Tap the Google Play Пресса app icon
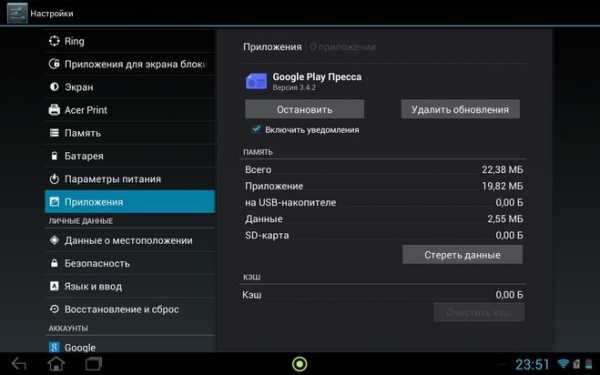Image resolution: width=600 pixels, height=375 pixels. [x=256, y=81]
